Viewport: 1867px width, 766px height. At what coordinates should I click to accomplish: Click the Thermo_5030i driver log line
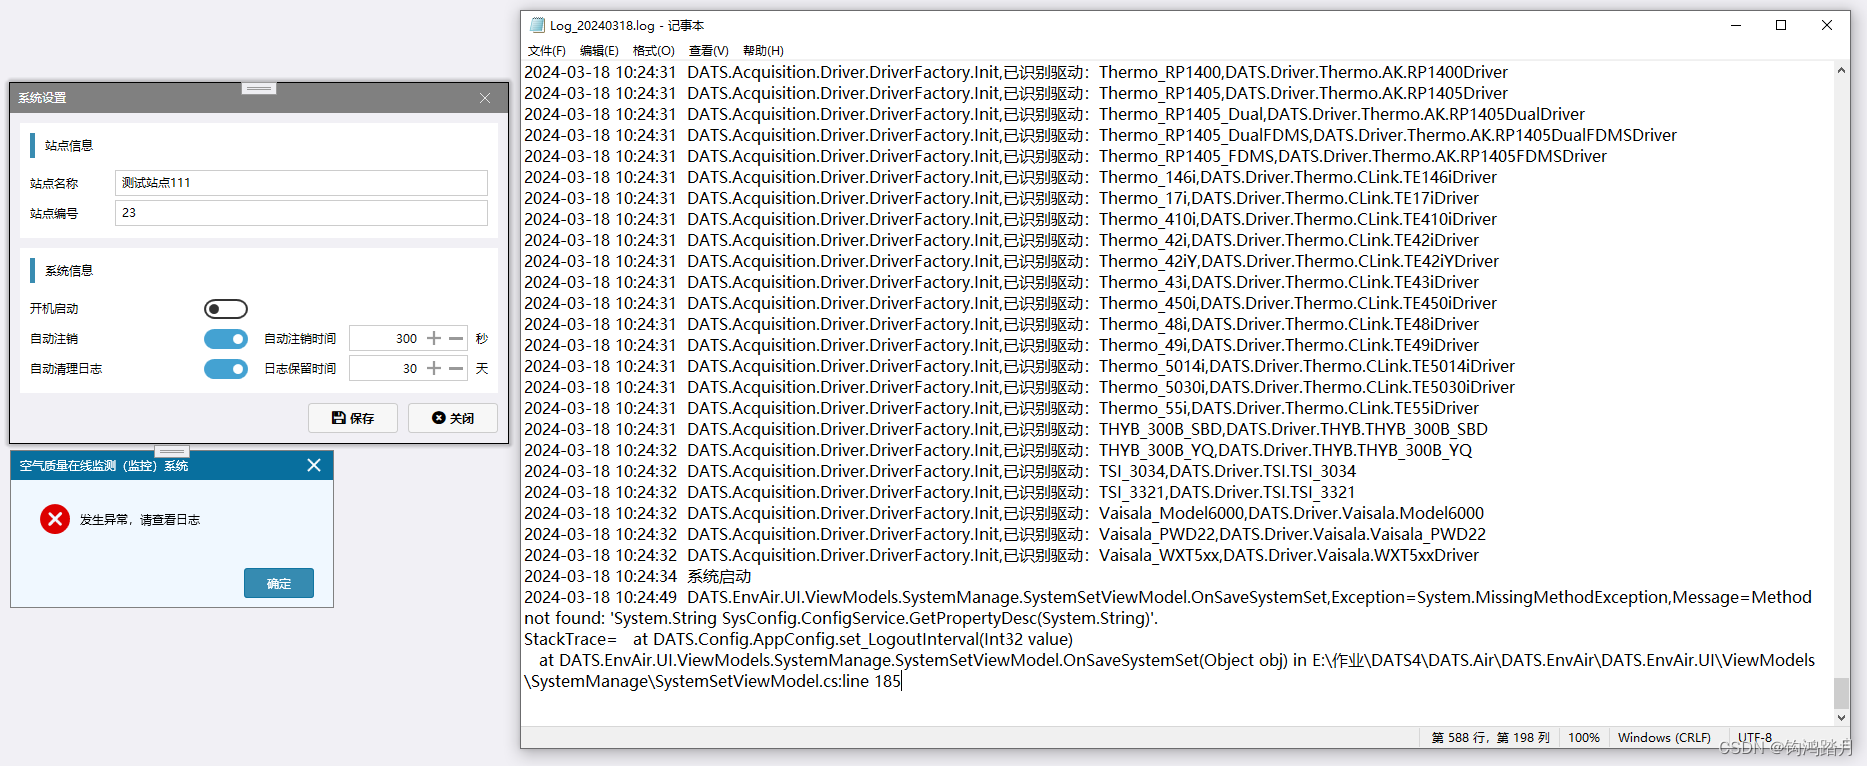[1019, 387]
